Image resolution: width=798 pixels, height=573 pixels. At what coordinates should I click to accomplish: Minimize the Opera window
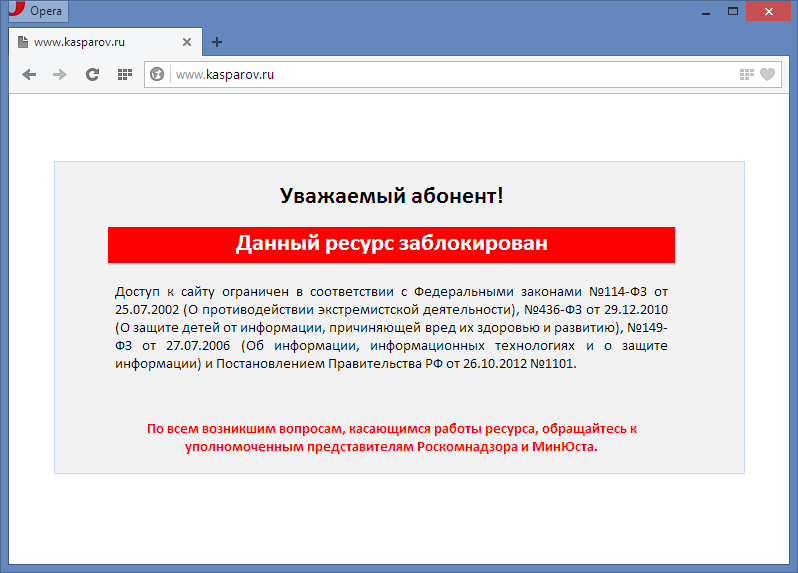706,12
